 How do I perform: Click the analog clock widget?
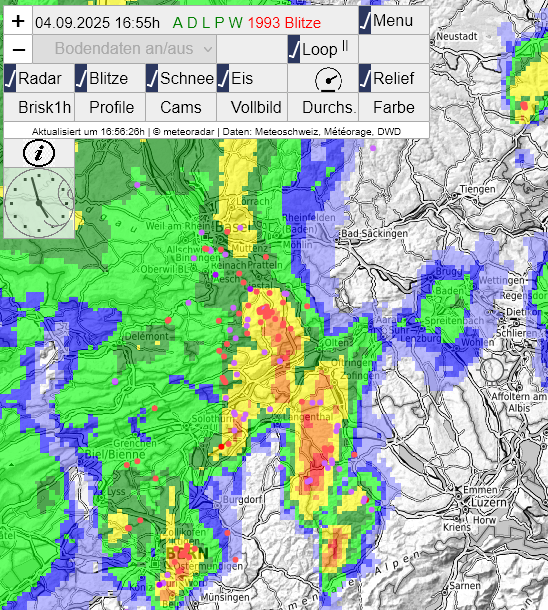click(x=39, y=203)
